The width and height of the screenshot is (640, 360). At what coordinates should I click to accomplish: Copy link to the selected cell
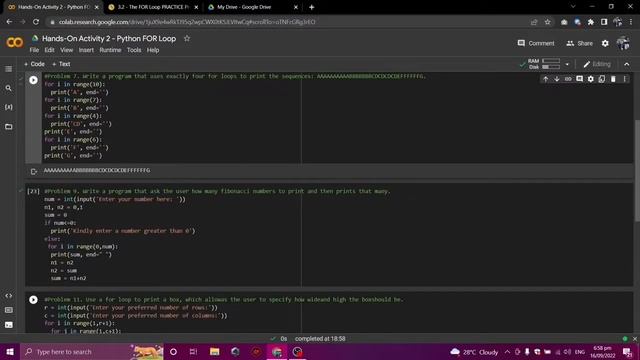pos(568,79)
